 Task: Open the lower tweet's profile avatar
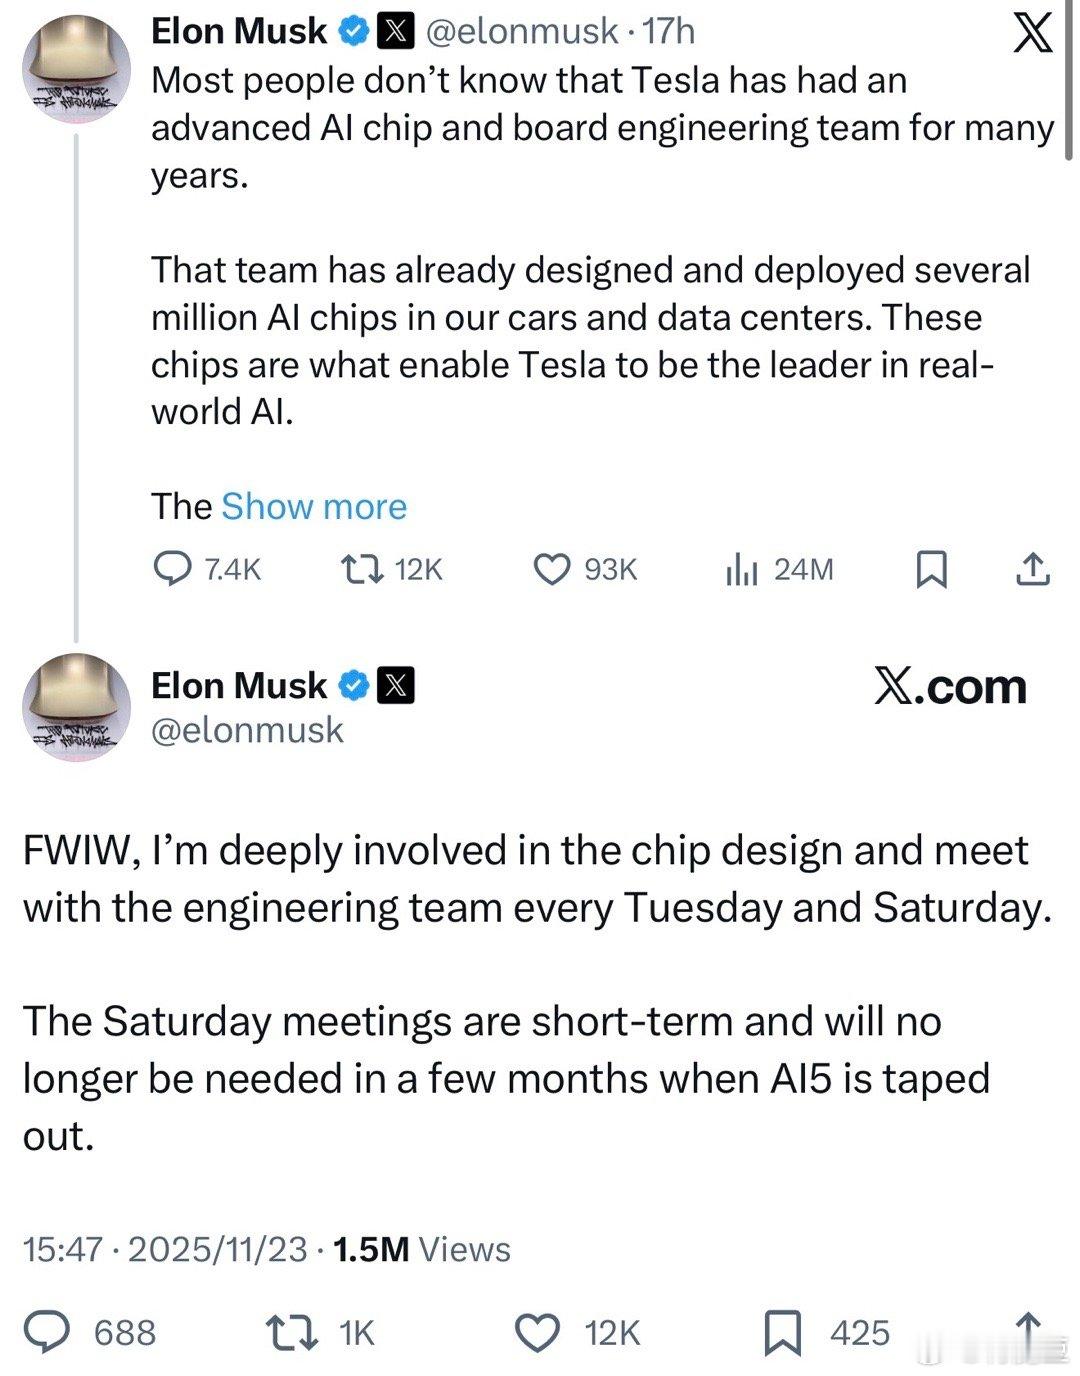(77, 706)
